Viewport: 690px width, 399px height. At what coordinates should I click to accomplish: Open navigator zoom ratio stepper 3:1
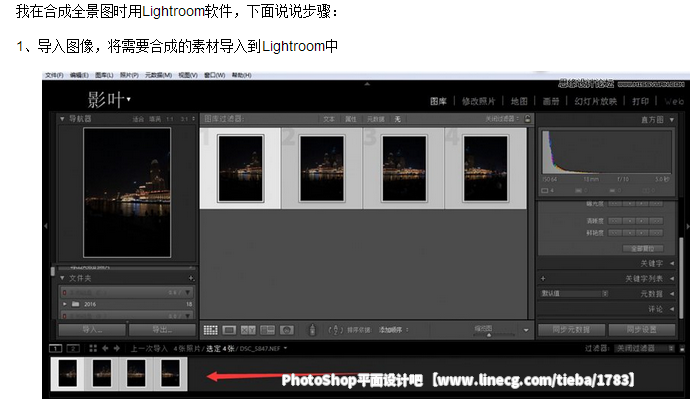(194, 119)
